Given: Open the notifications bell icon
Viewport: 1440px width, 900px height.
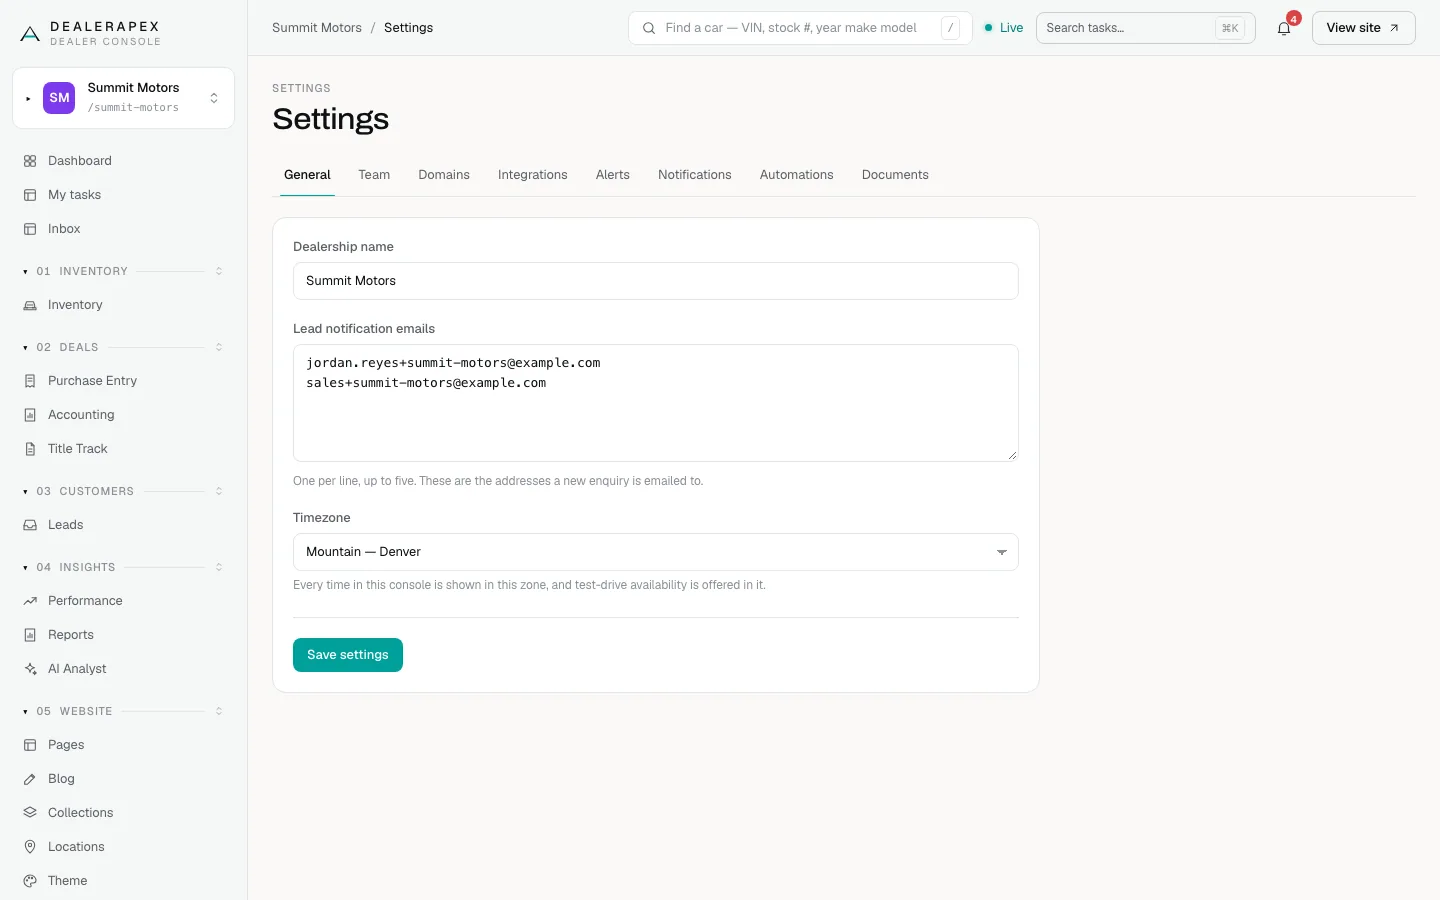Looking at the screenshot, I should (x=1284, y=28).
